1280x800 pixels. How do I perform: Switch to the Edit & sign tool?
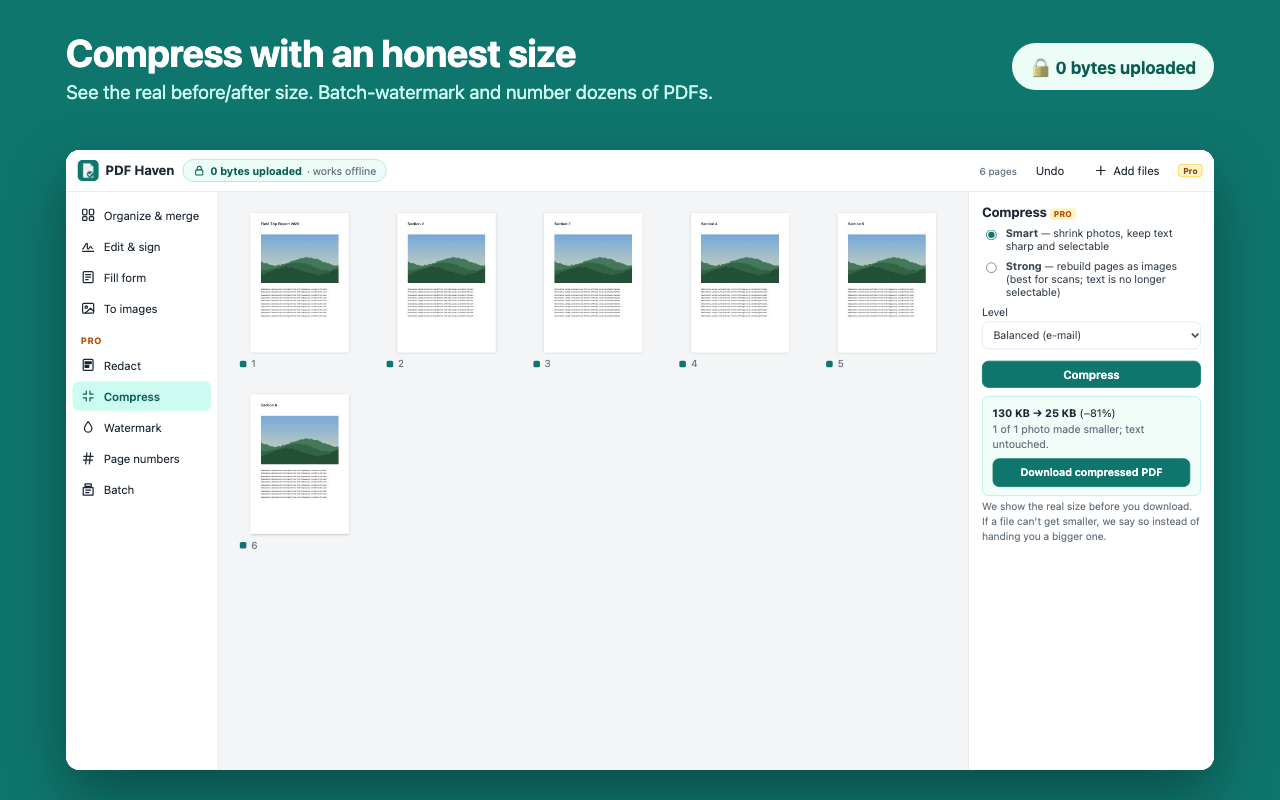142,247
